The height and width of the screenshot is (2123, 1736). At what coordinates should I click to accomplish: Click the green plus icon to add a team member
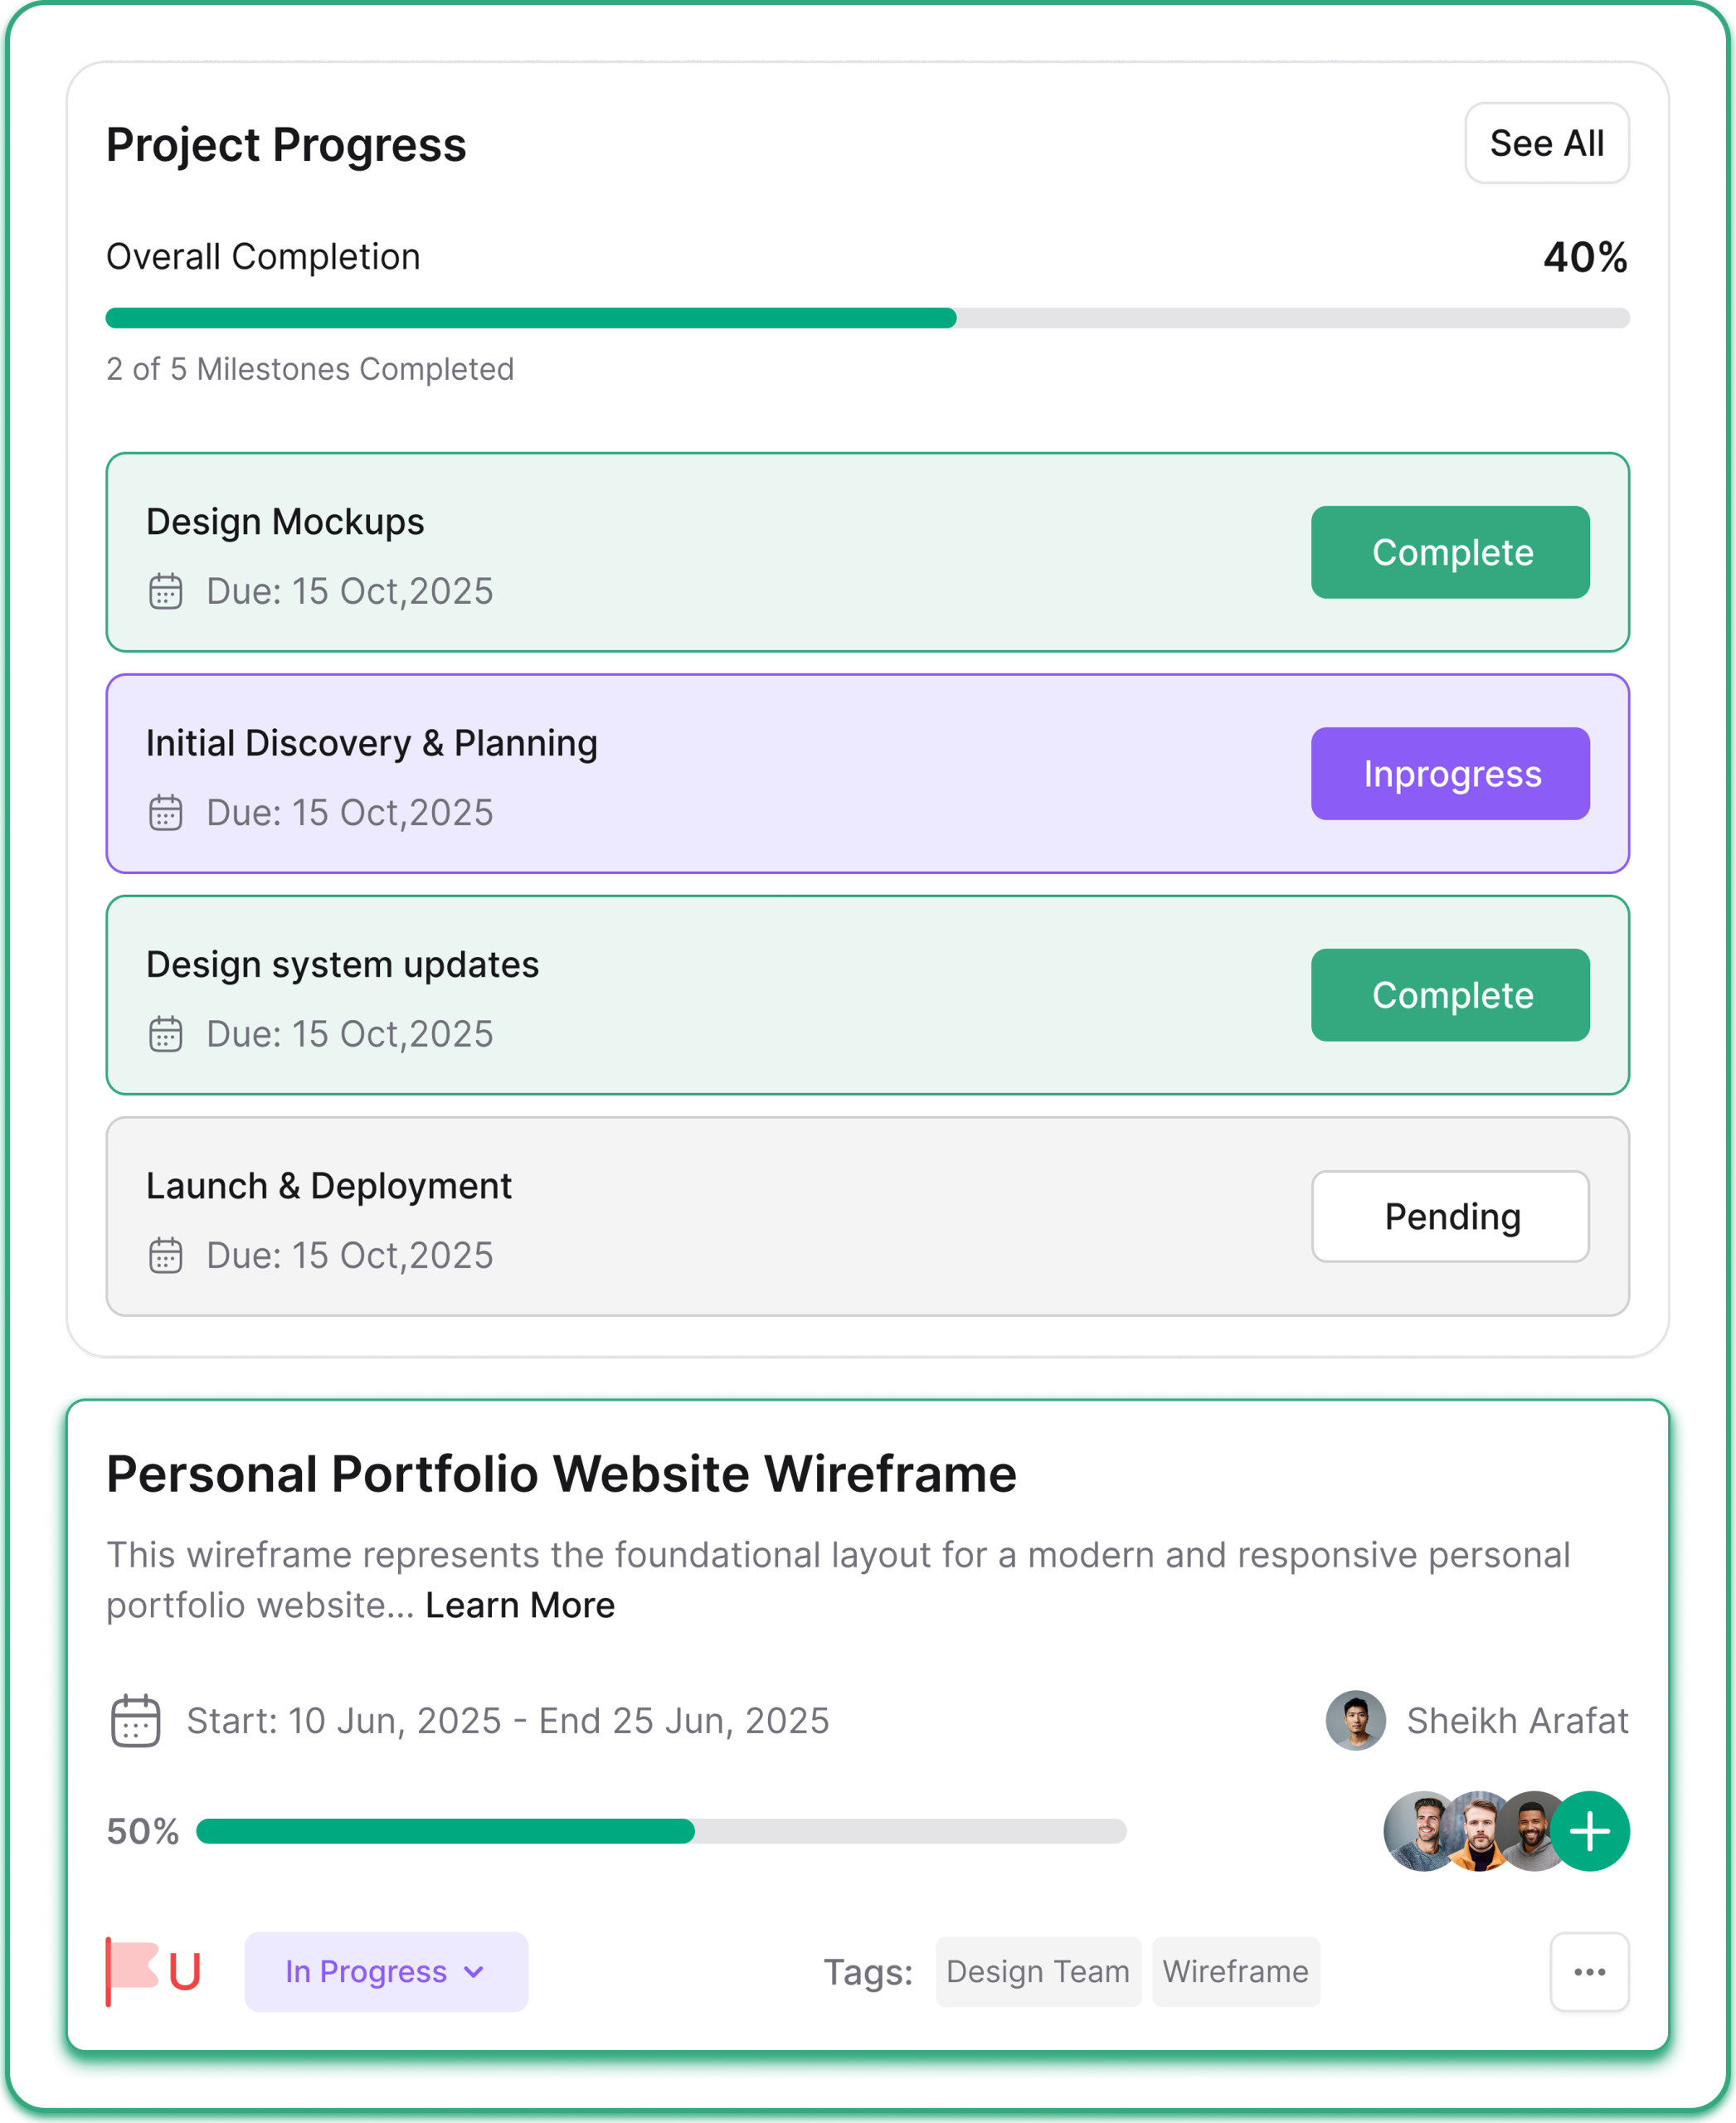(1589, 1831)
